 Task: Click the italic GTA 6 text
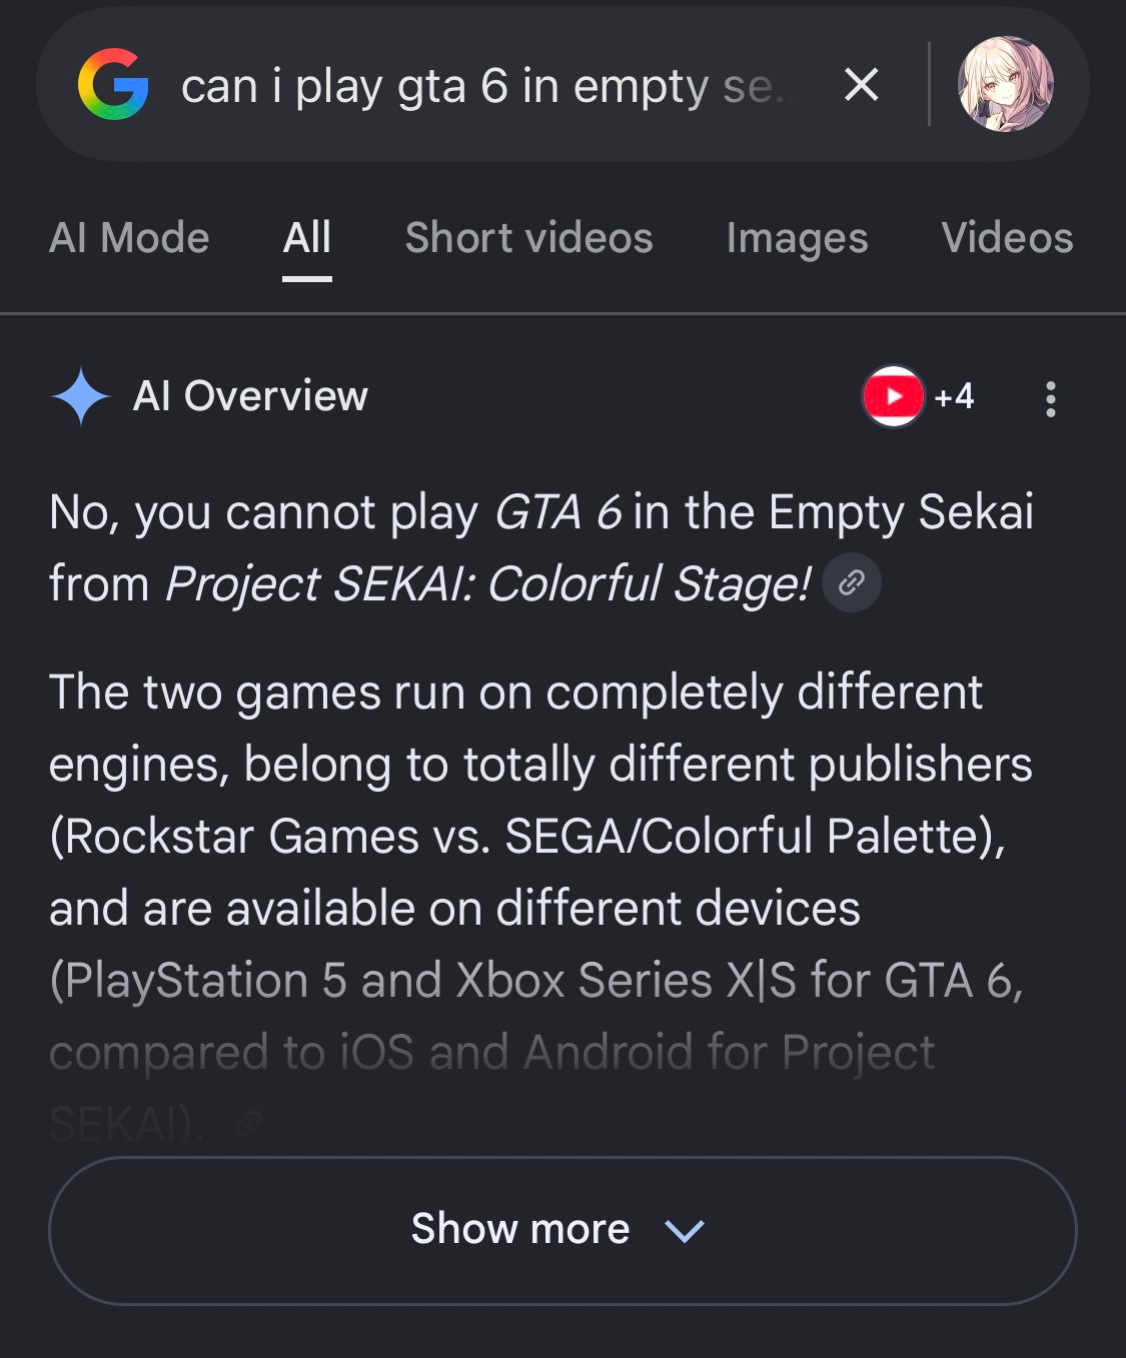(x=558, y=512)
